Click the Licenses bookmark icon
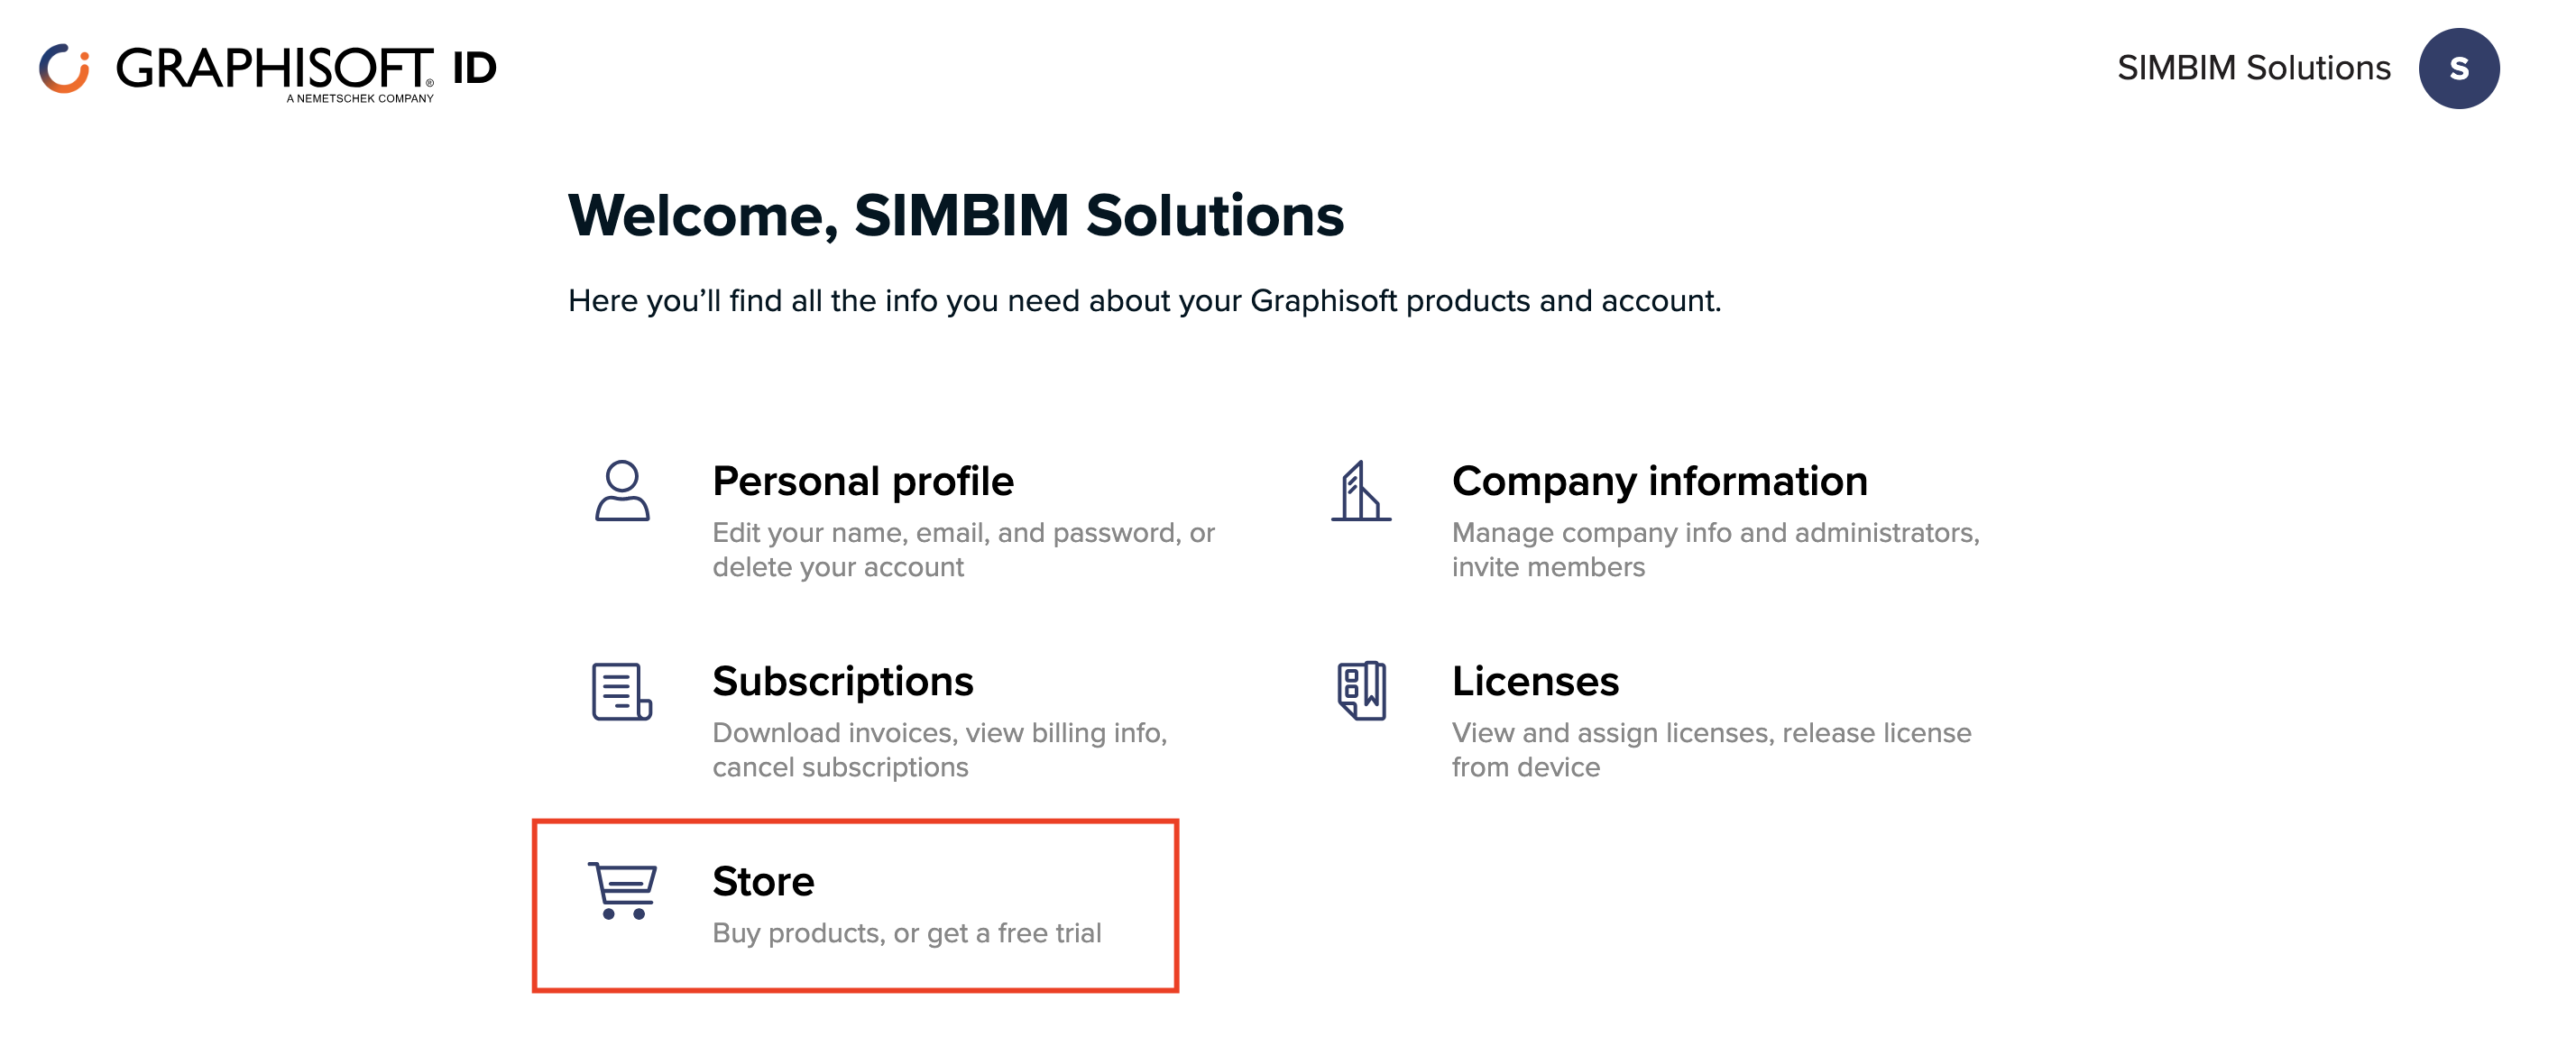Image resolution: width=2576 pixels, height=1037 pixels. coord(1361,690)
